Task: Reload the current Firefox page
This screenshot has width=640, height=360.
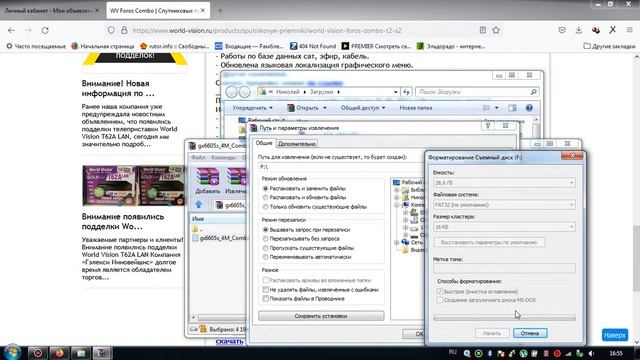Action: pyautogui.click(x=45, y=30)
